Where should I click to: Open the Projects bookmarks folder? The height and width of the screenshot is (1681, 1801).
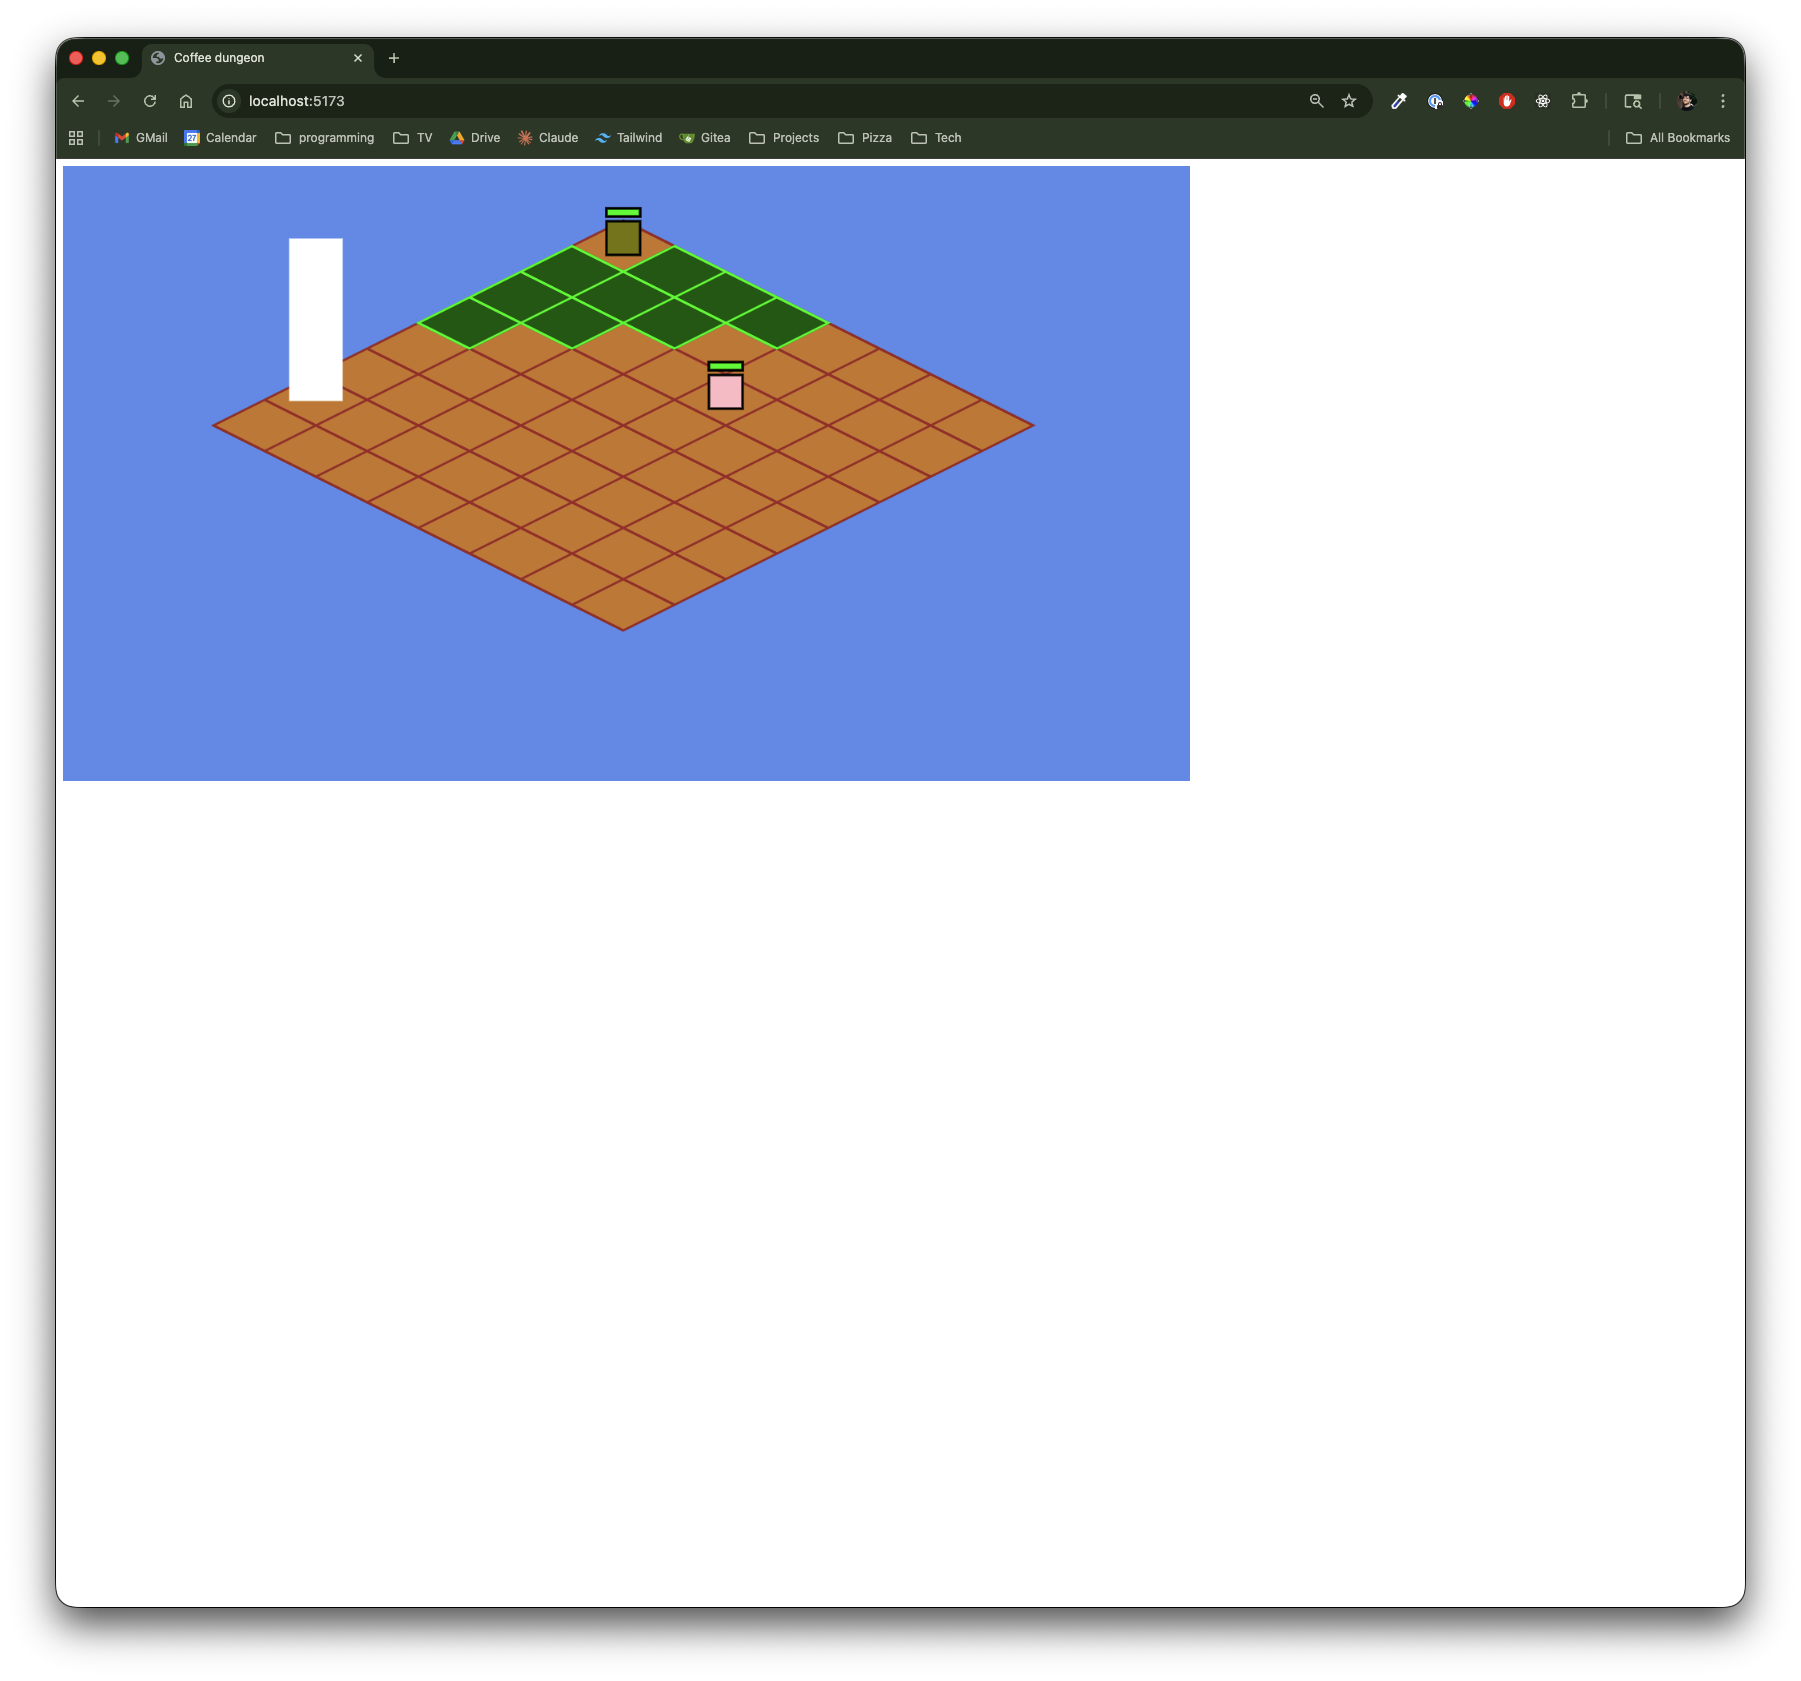(x=784, y=138)
